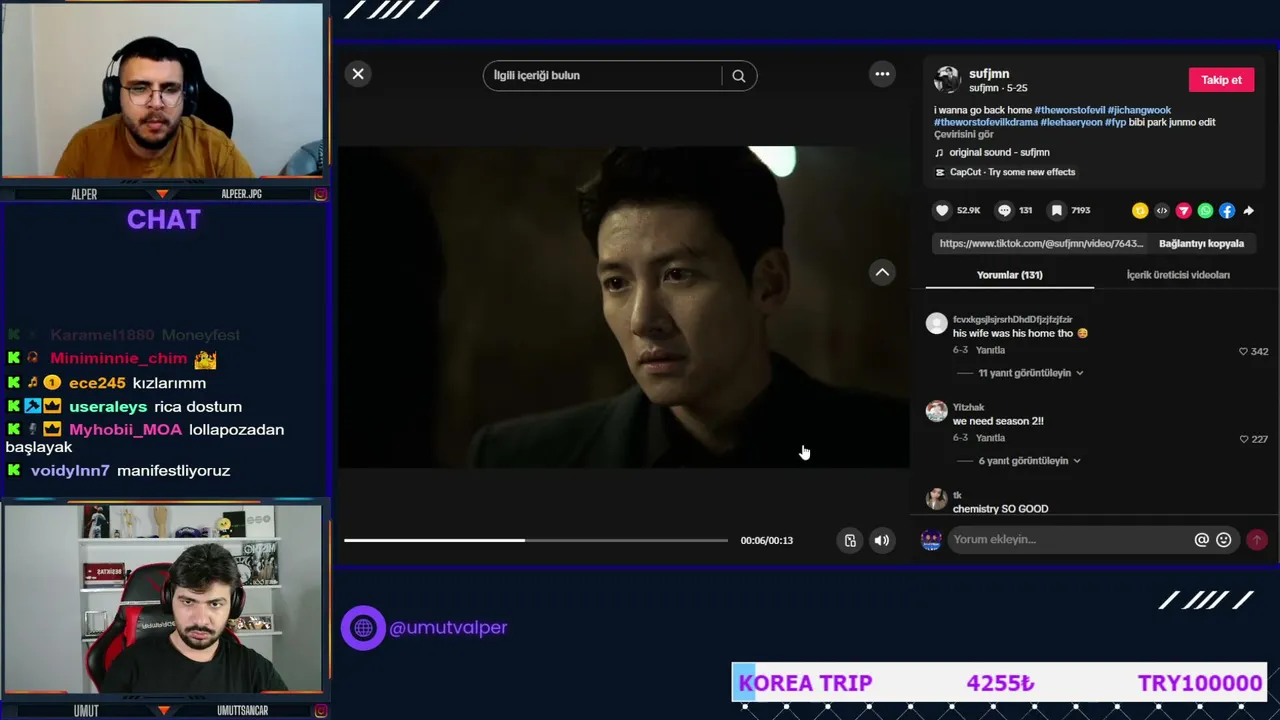The image size is (1280, 720).
Task: Save the video with bookmark icon
Action: click(1056, 211)
